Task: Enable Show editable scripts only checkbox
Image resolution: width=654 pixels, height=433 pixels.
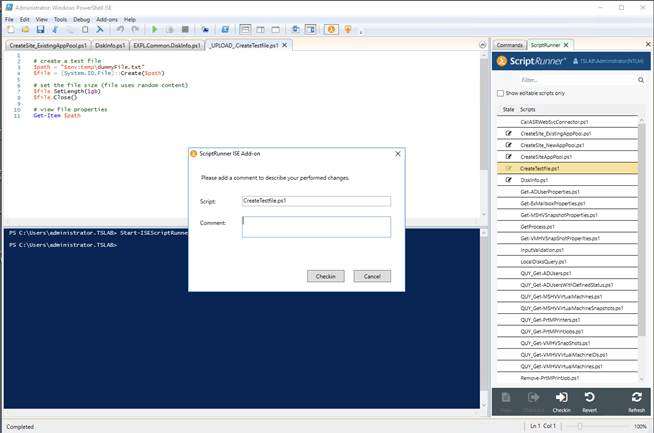Action: [x=501, y=93]
